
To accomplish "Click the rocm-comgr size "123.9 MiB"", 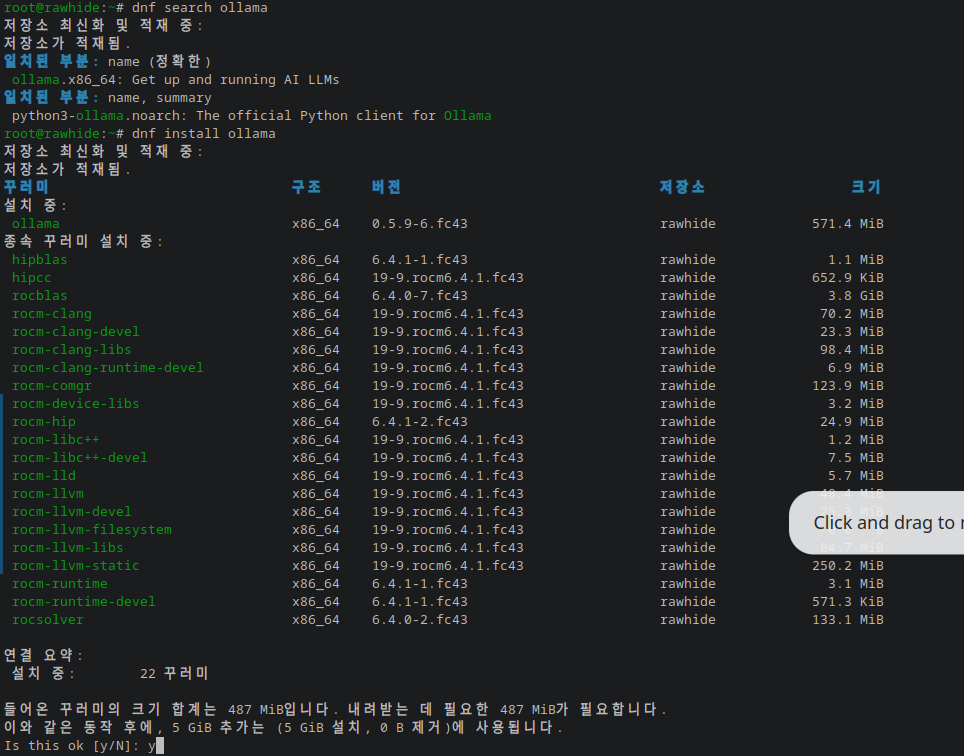I will (x=848, y=386).
